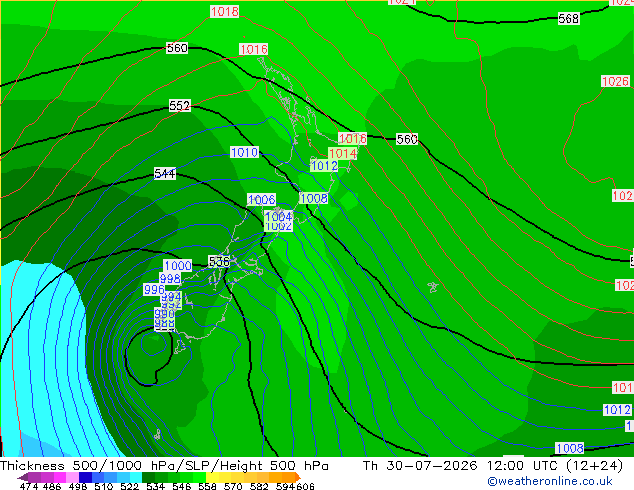634x490 pixels.
Task: Click the blue "1006" isobar label
Action: [x=262, y=199]
